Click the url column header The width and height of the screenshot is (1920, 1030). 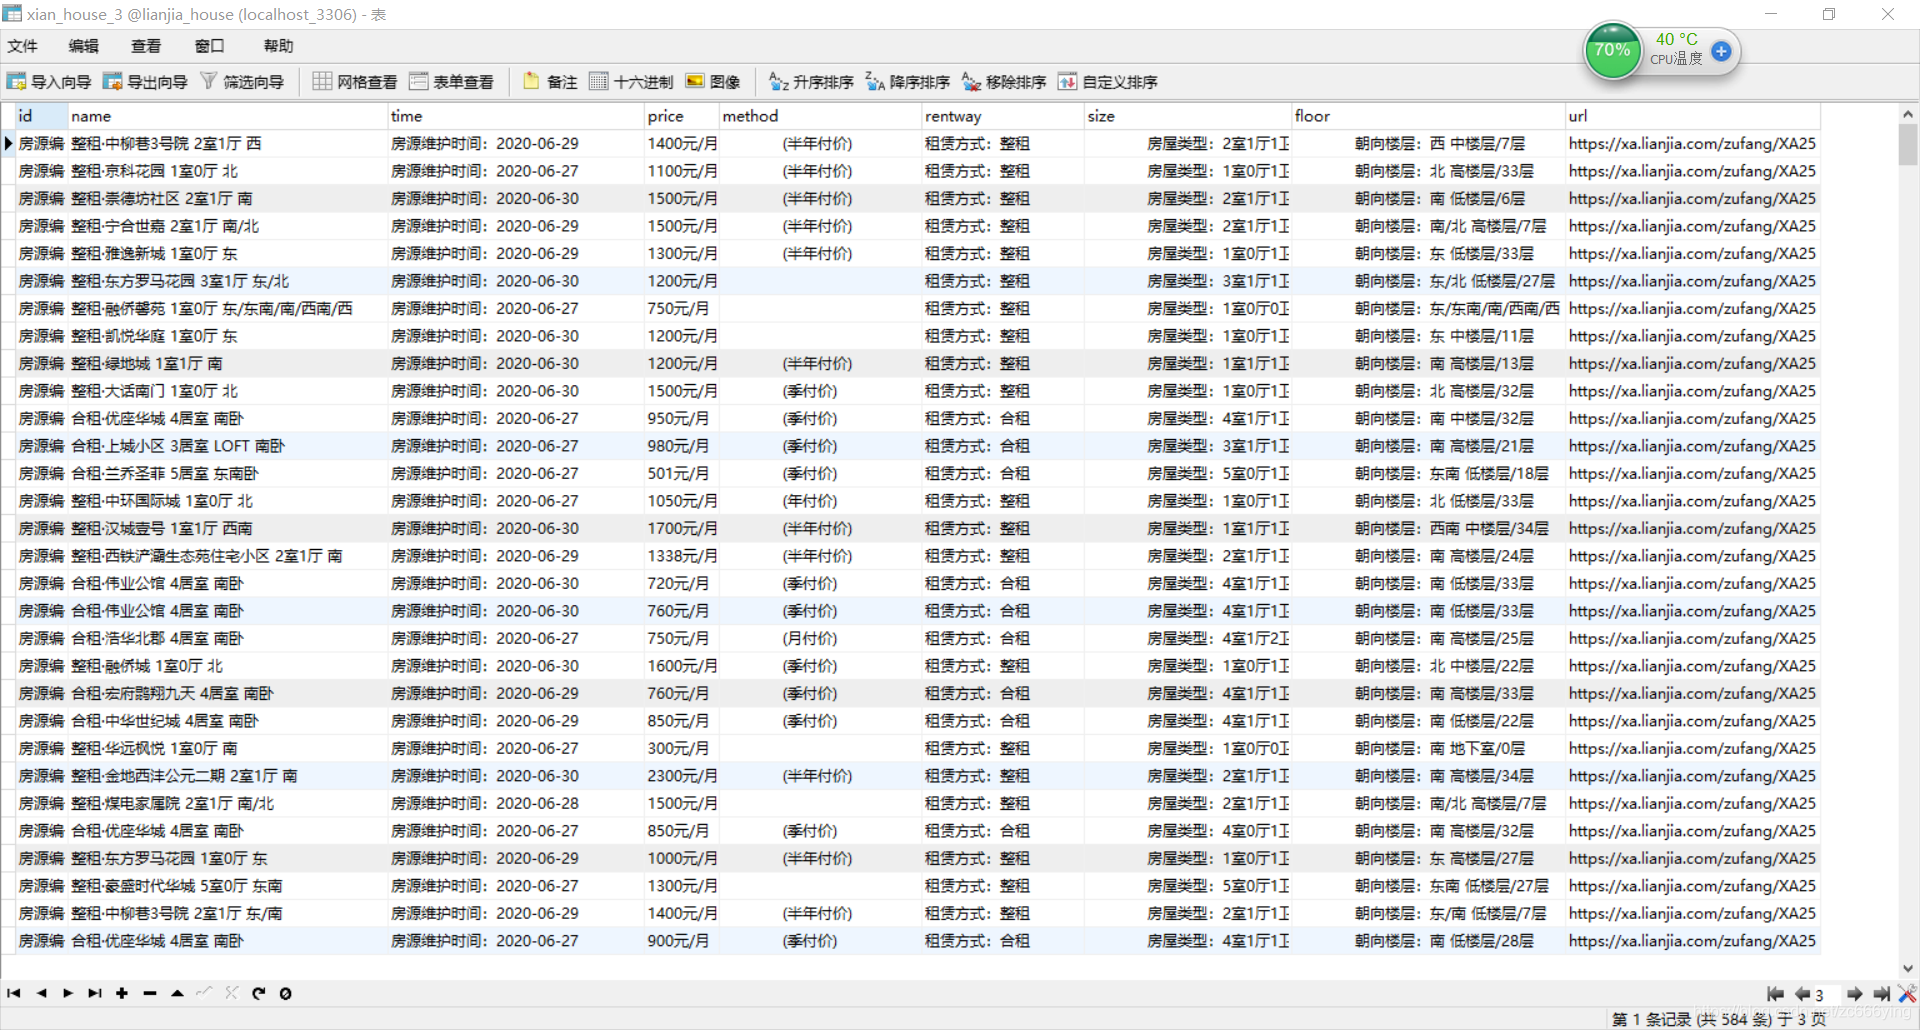(1693, 116)
